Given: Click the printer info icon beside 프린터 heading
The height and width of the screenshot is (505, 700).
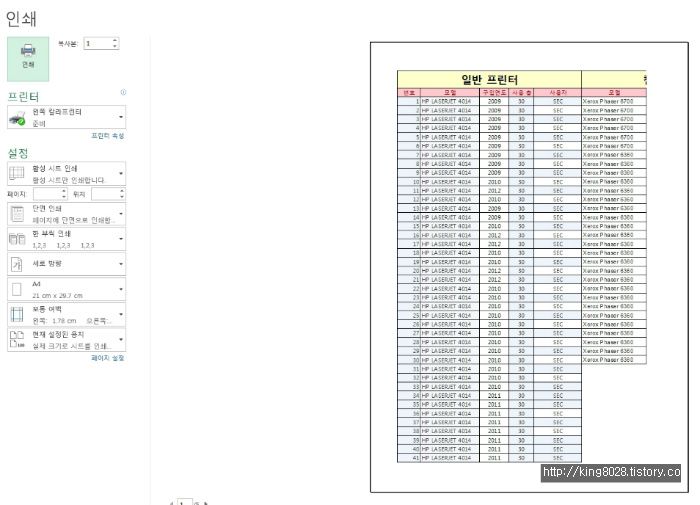Looking at the screenshot, I should tap(123, 92).
